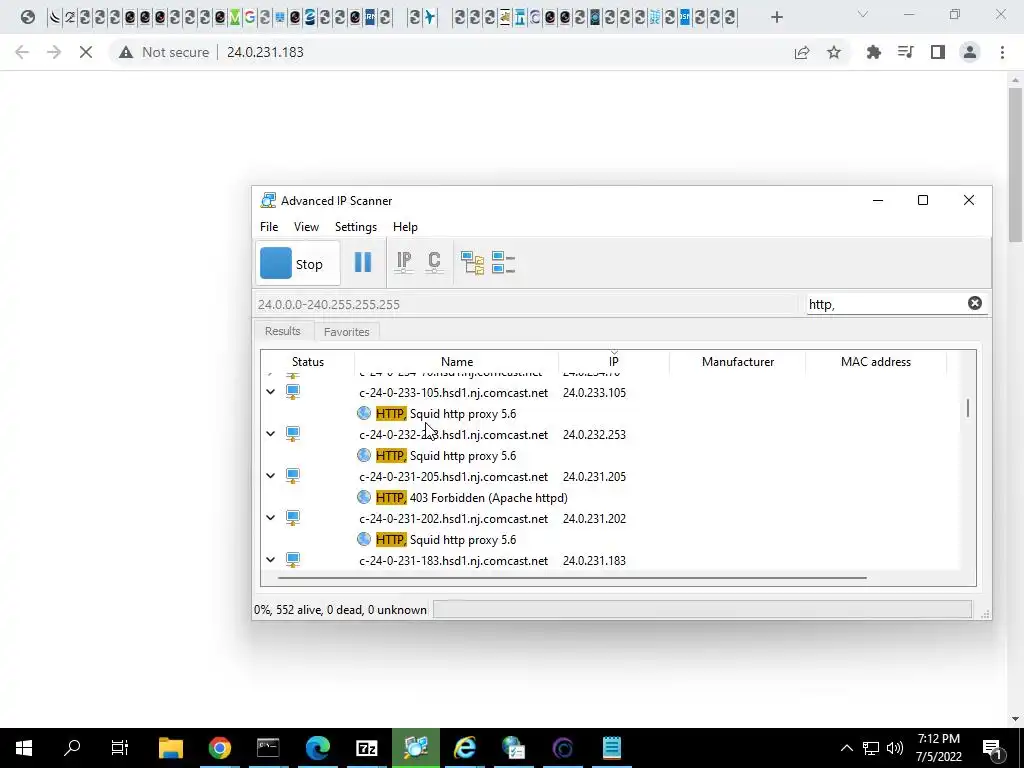
Task: Sort by the Name column header
Action: pyautogui.click(x=456, y=362)
